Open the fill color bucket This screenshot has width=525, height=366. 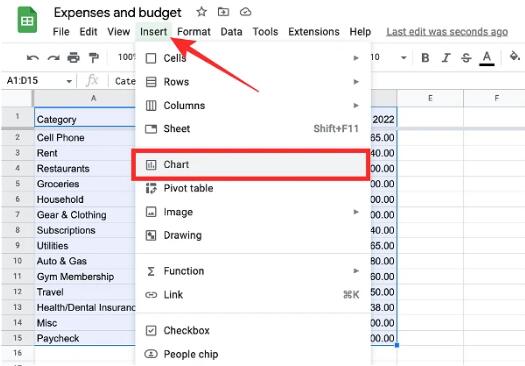(514, 56)
